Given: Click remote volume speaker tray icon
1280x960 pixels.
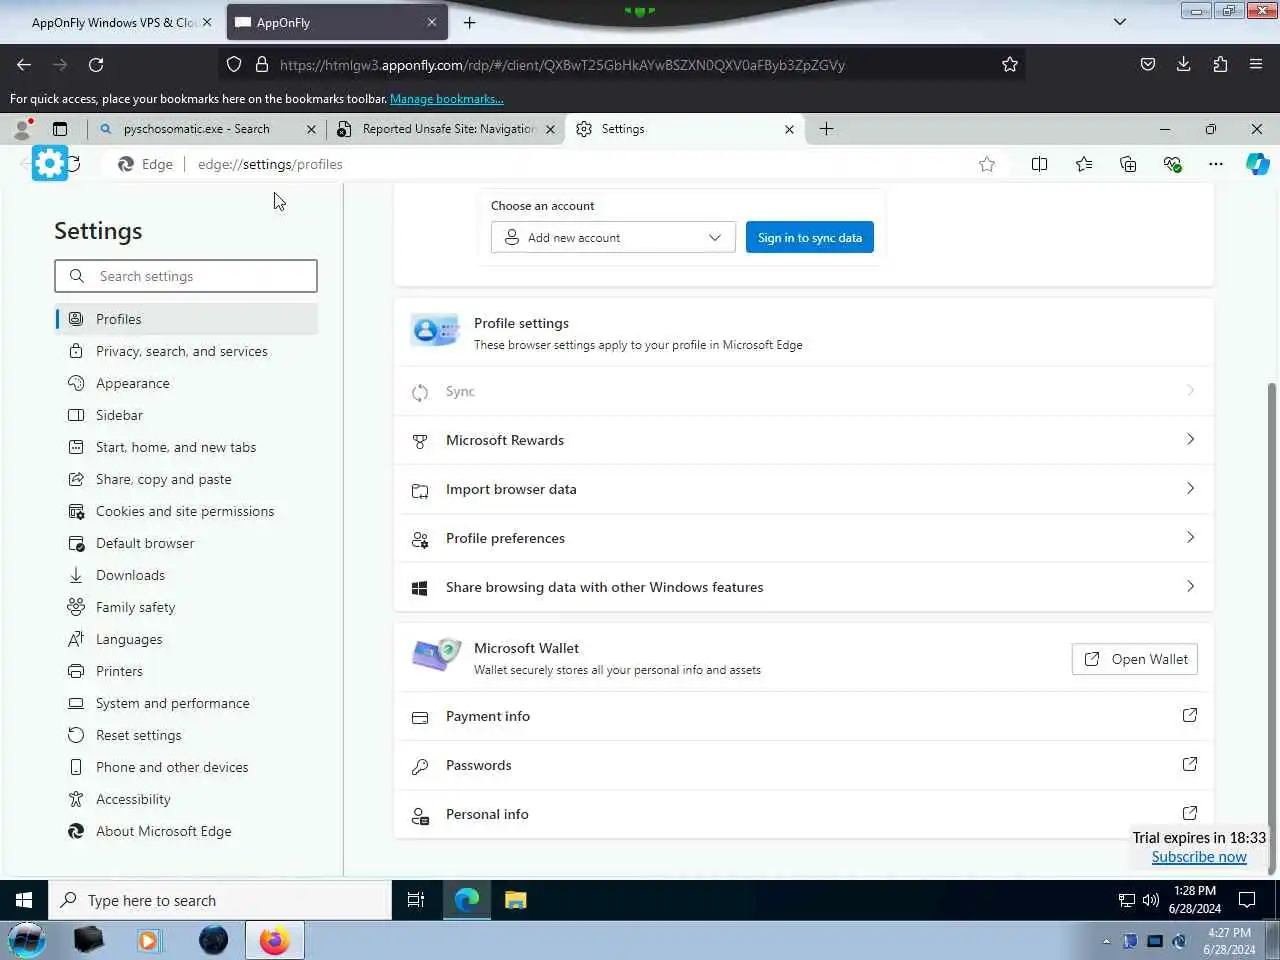Looking at the screenshot, I should (x=1151, y=900).
